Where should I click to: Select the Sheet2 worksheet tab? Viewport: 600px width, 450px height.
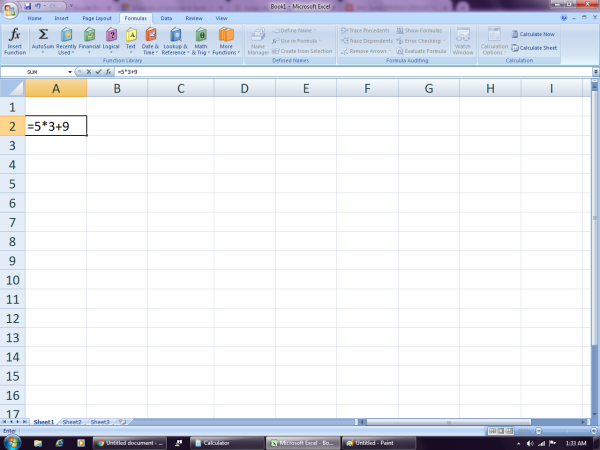(x=72, y=422)
